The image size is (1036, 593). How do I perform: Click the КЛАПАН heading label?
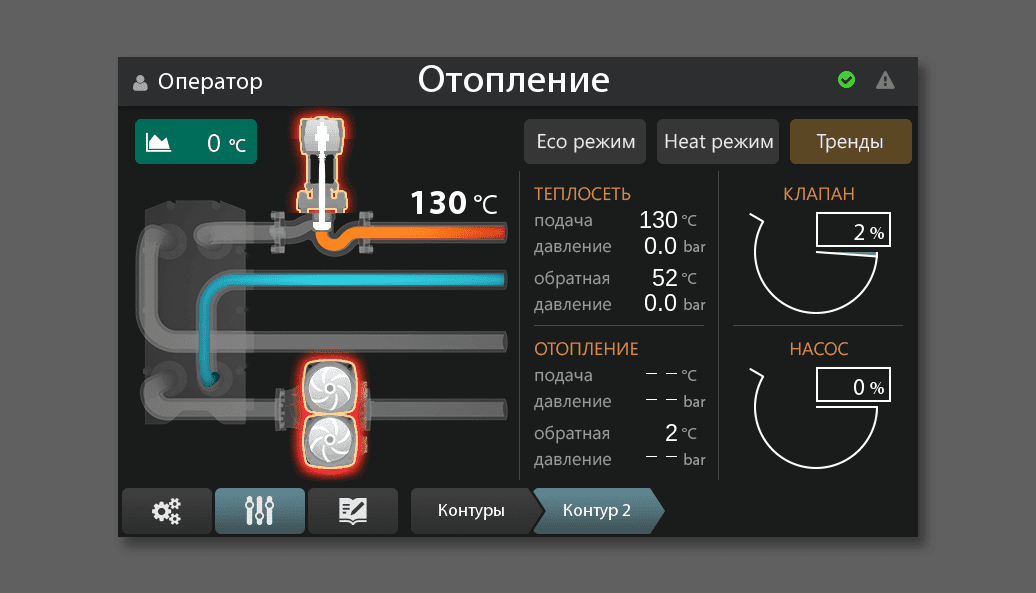click(819, 194)
